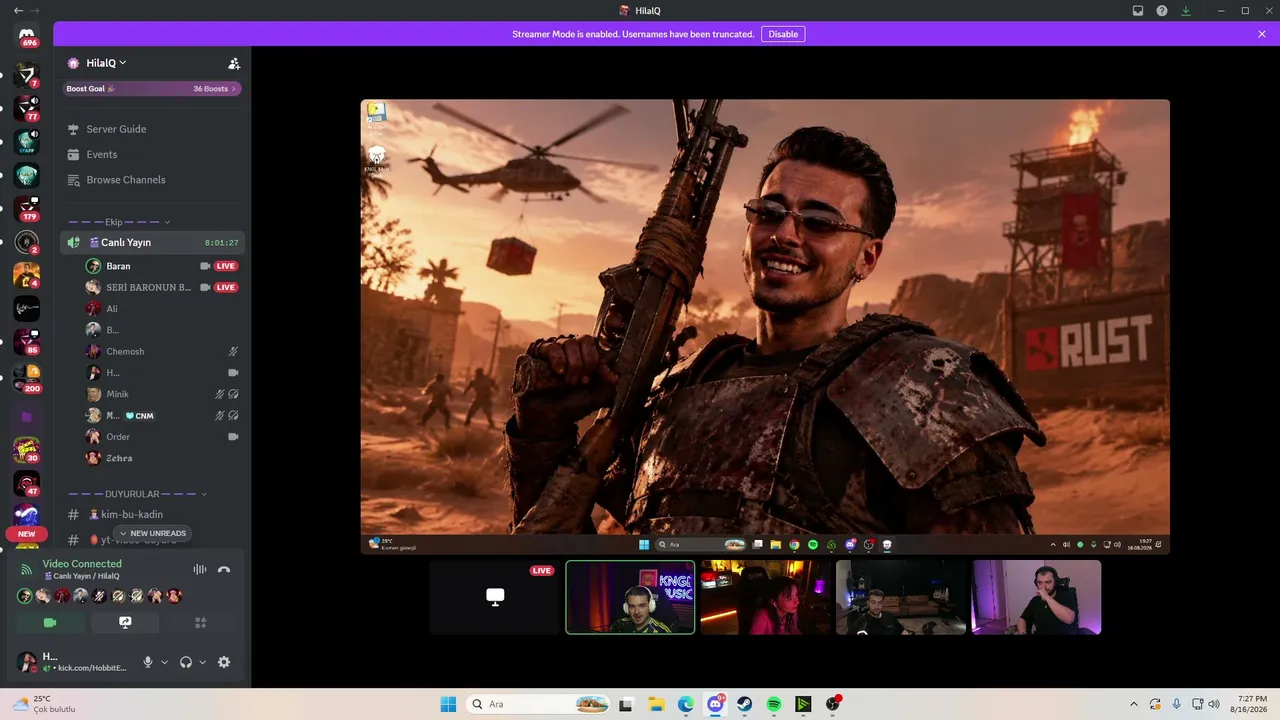Screen dimensions: 1280x720
Task: Select the LIVE screen share tile
Action: [x=495, y=597]
